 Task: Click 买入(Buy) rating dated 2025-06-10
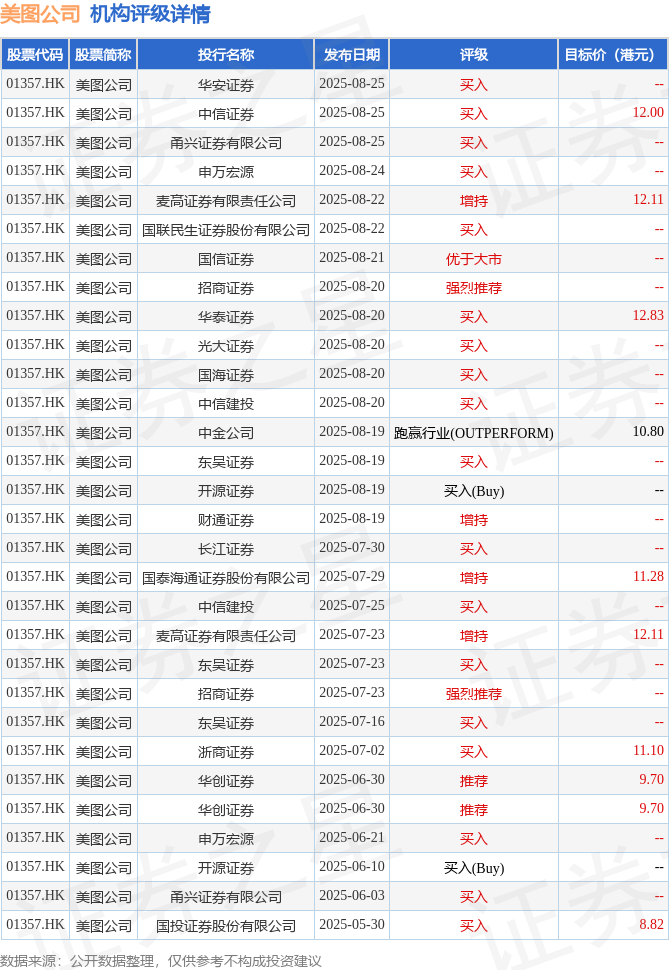(474, 868)
